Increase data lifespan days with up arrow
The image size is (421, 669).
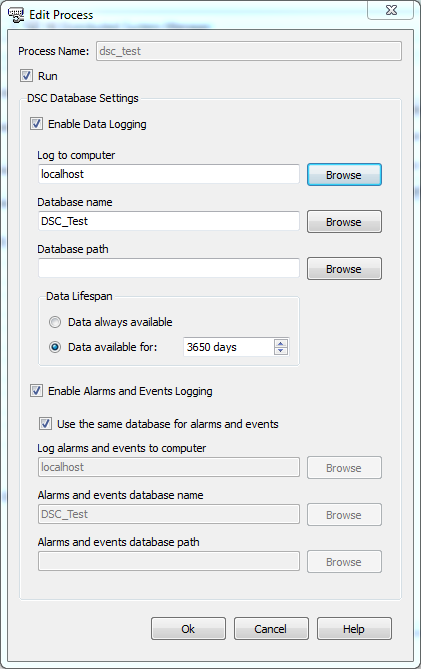coord(281,343)
